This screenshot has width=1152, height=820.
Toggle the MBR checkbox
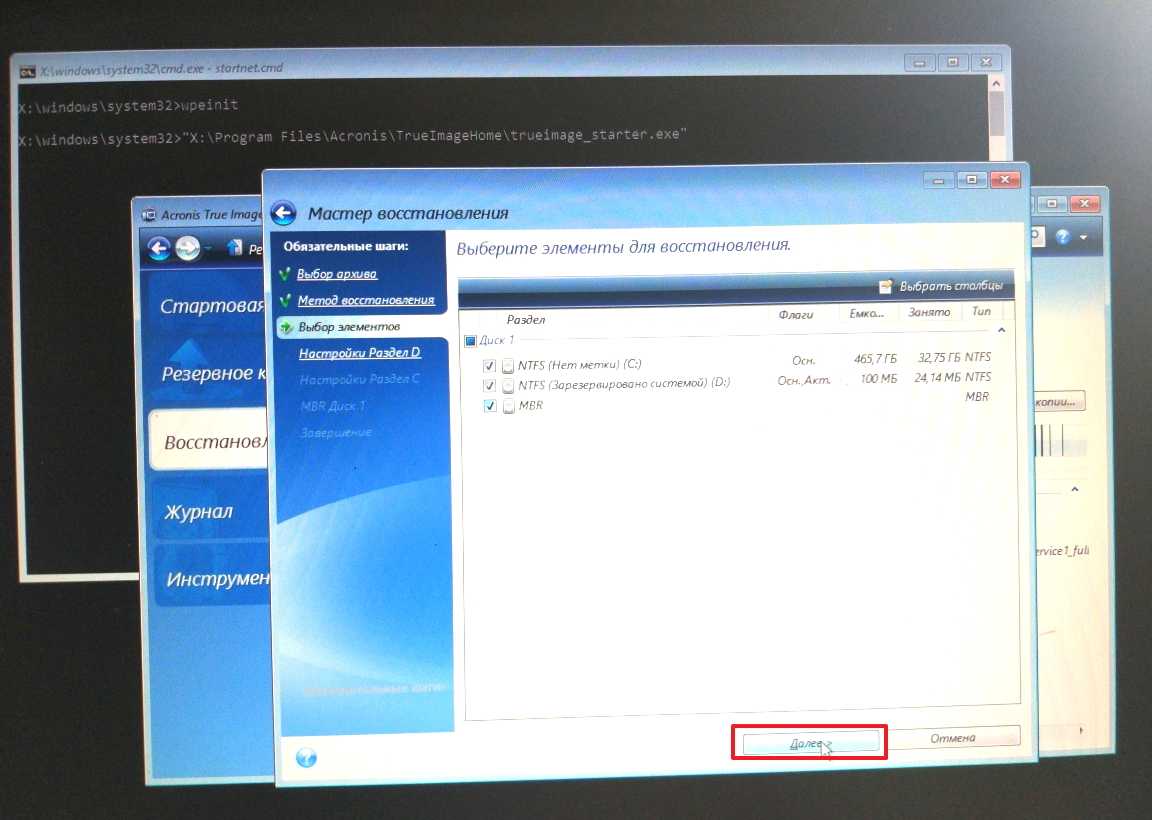tap(490, 406)
